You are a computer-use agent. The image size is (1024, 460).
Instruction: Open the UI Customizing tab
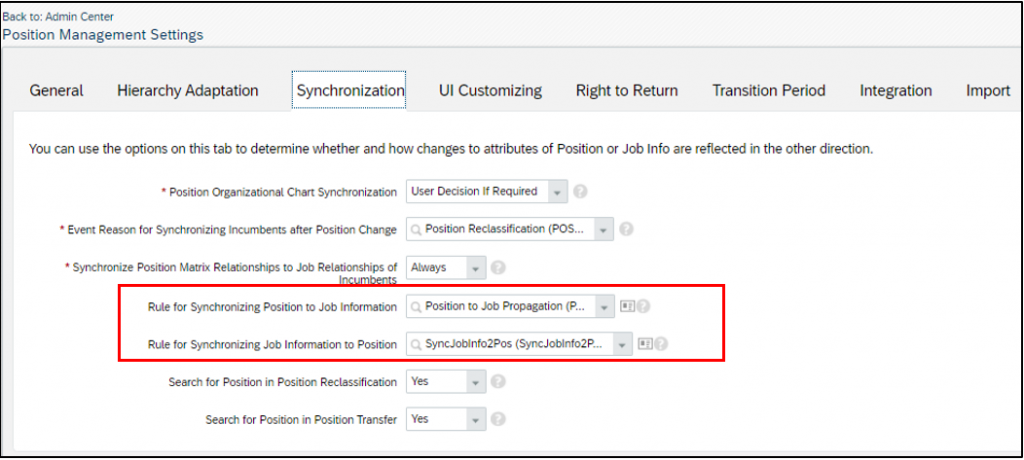point(490,91)
